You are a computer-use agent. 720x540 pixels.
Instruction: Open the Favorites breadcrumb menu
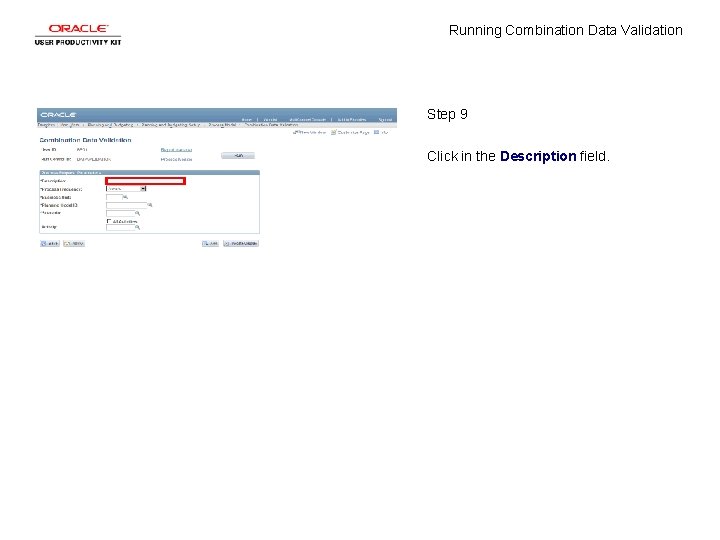46,125
